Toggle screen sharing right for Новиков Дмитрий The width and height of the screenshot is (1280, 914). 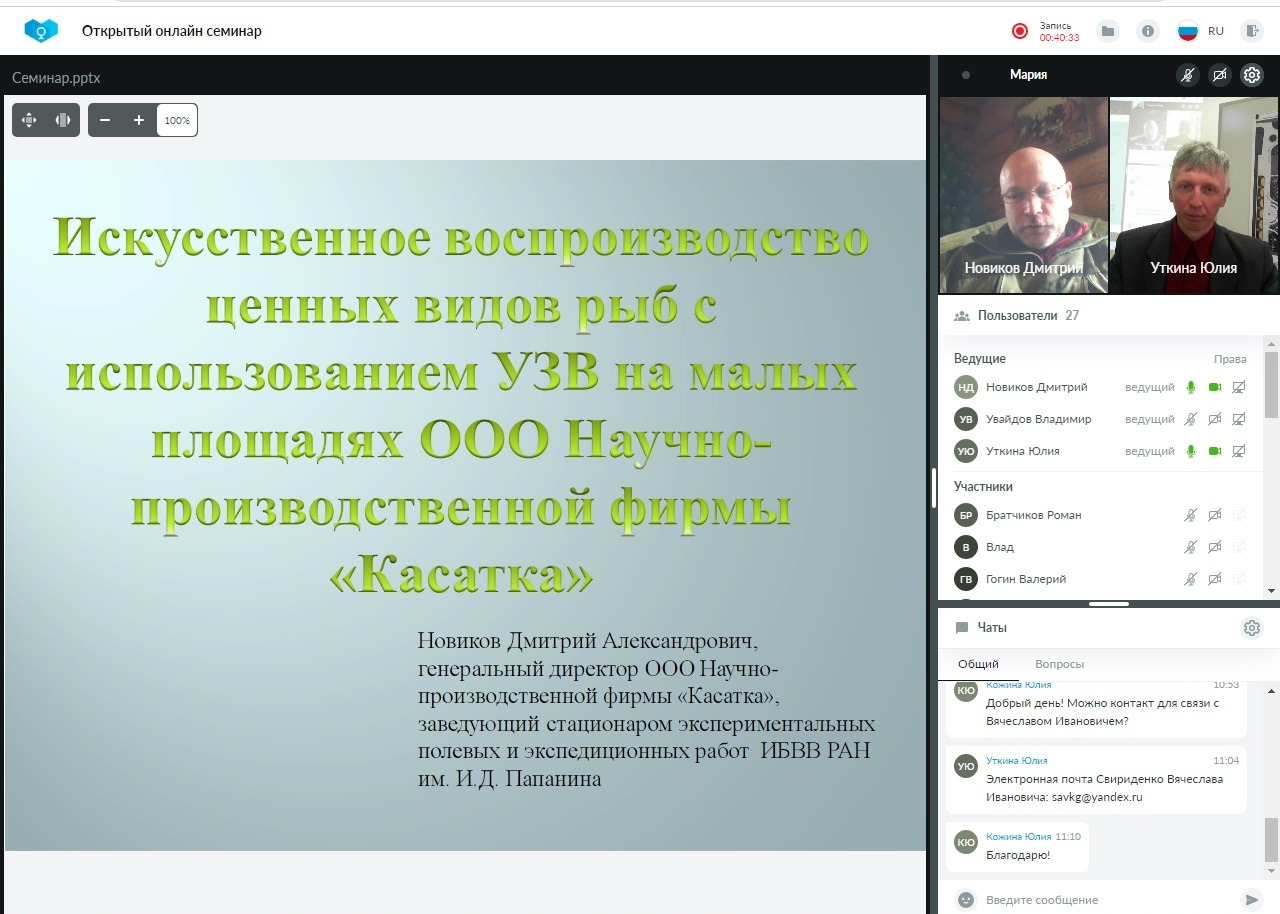tap(1239, 387)
